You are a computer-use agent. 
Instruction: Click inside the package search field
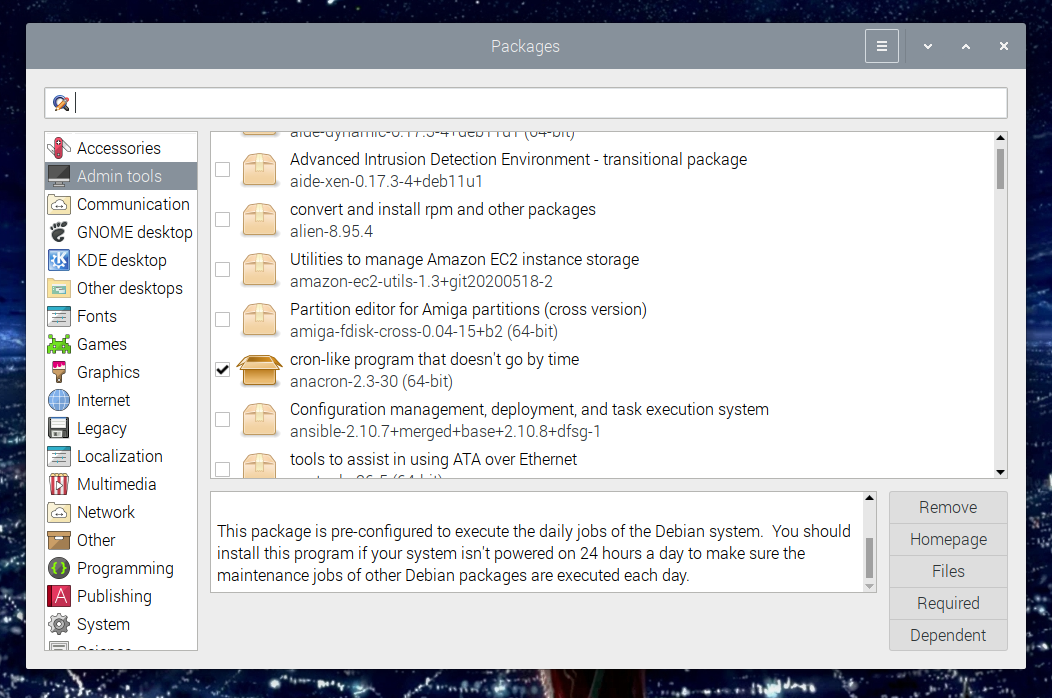point(400,102)
